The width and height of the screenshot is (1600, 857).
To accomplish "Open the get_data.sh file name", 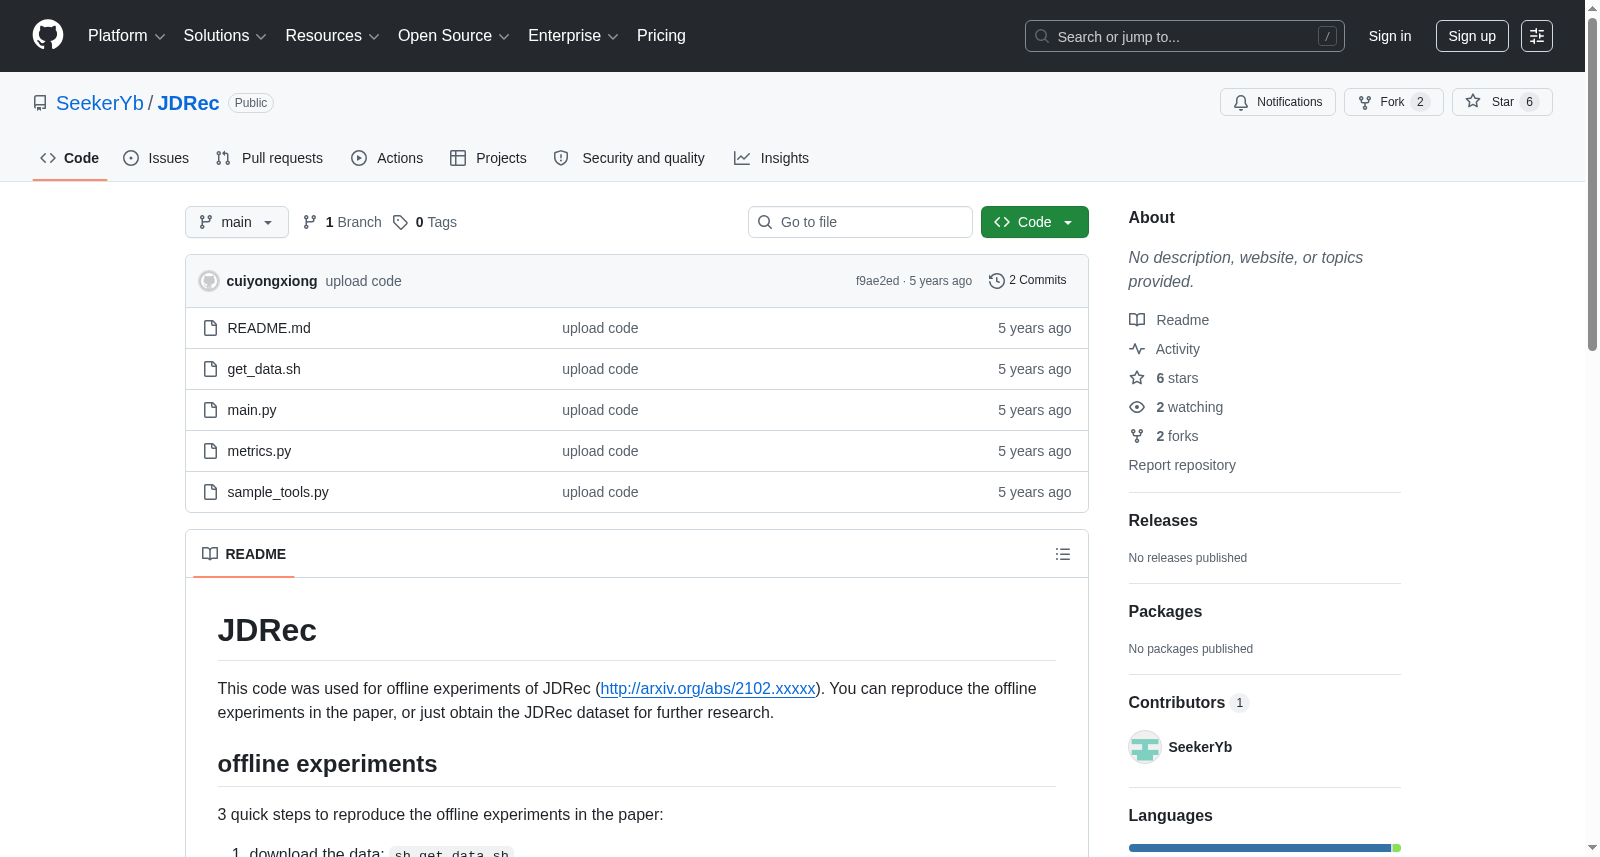I will (x=264, y=369).
